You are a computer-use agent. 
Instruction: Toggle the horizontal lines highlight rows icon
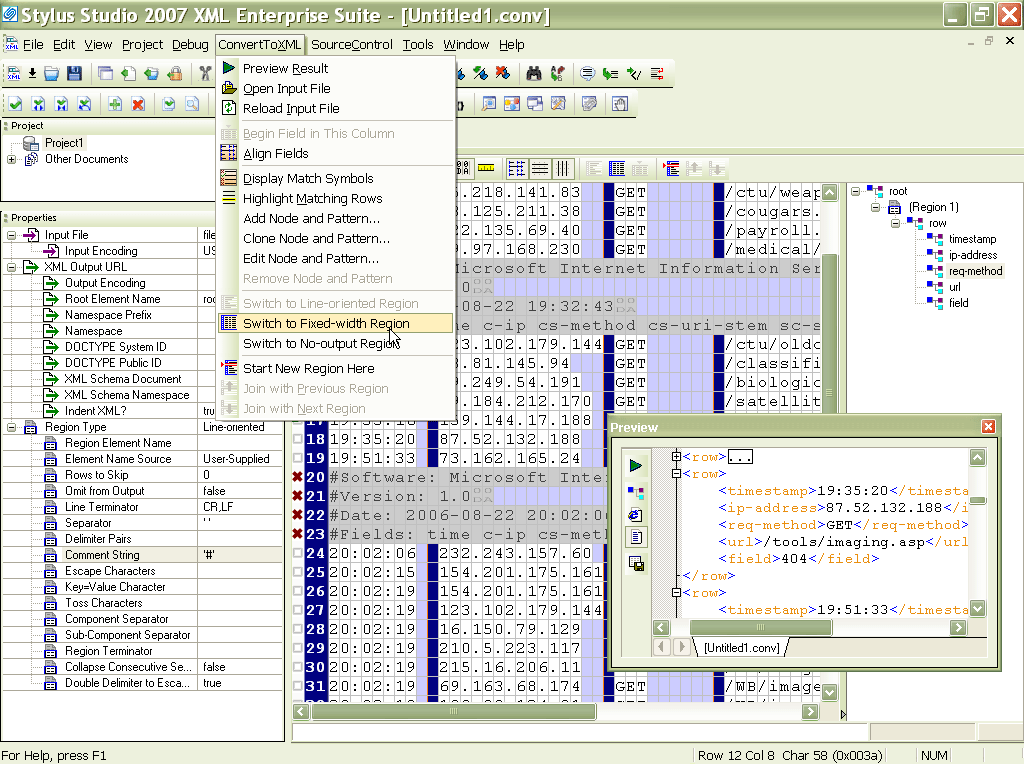[539, 168]
